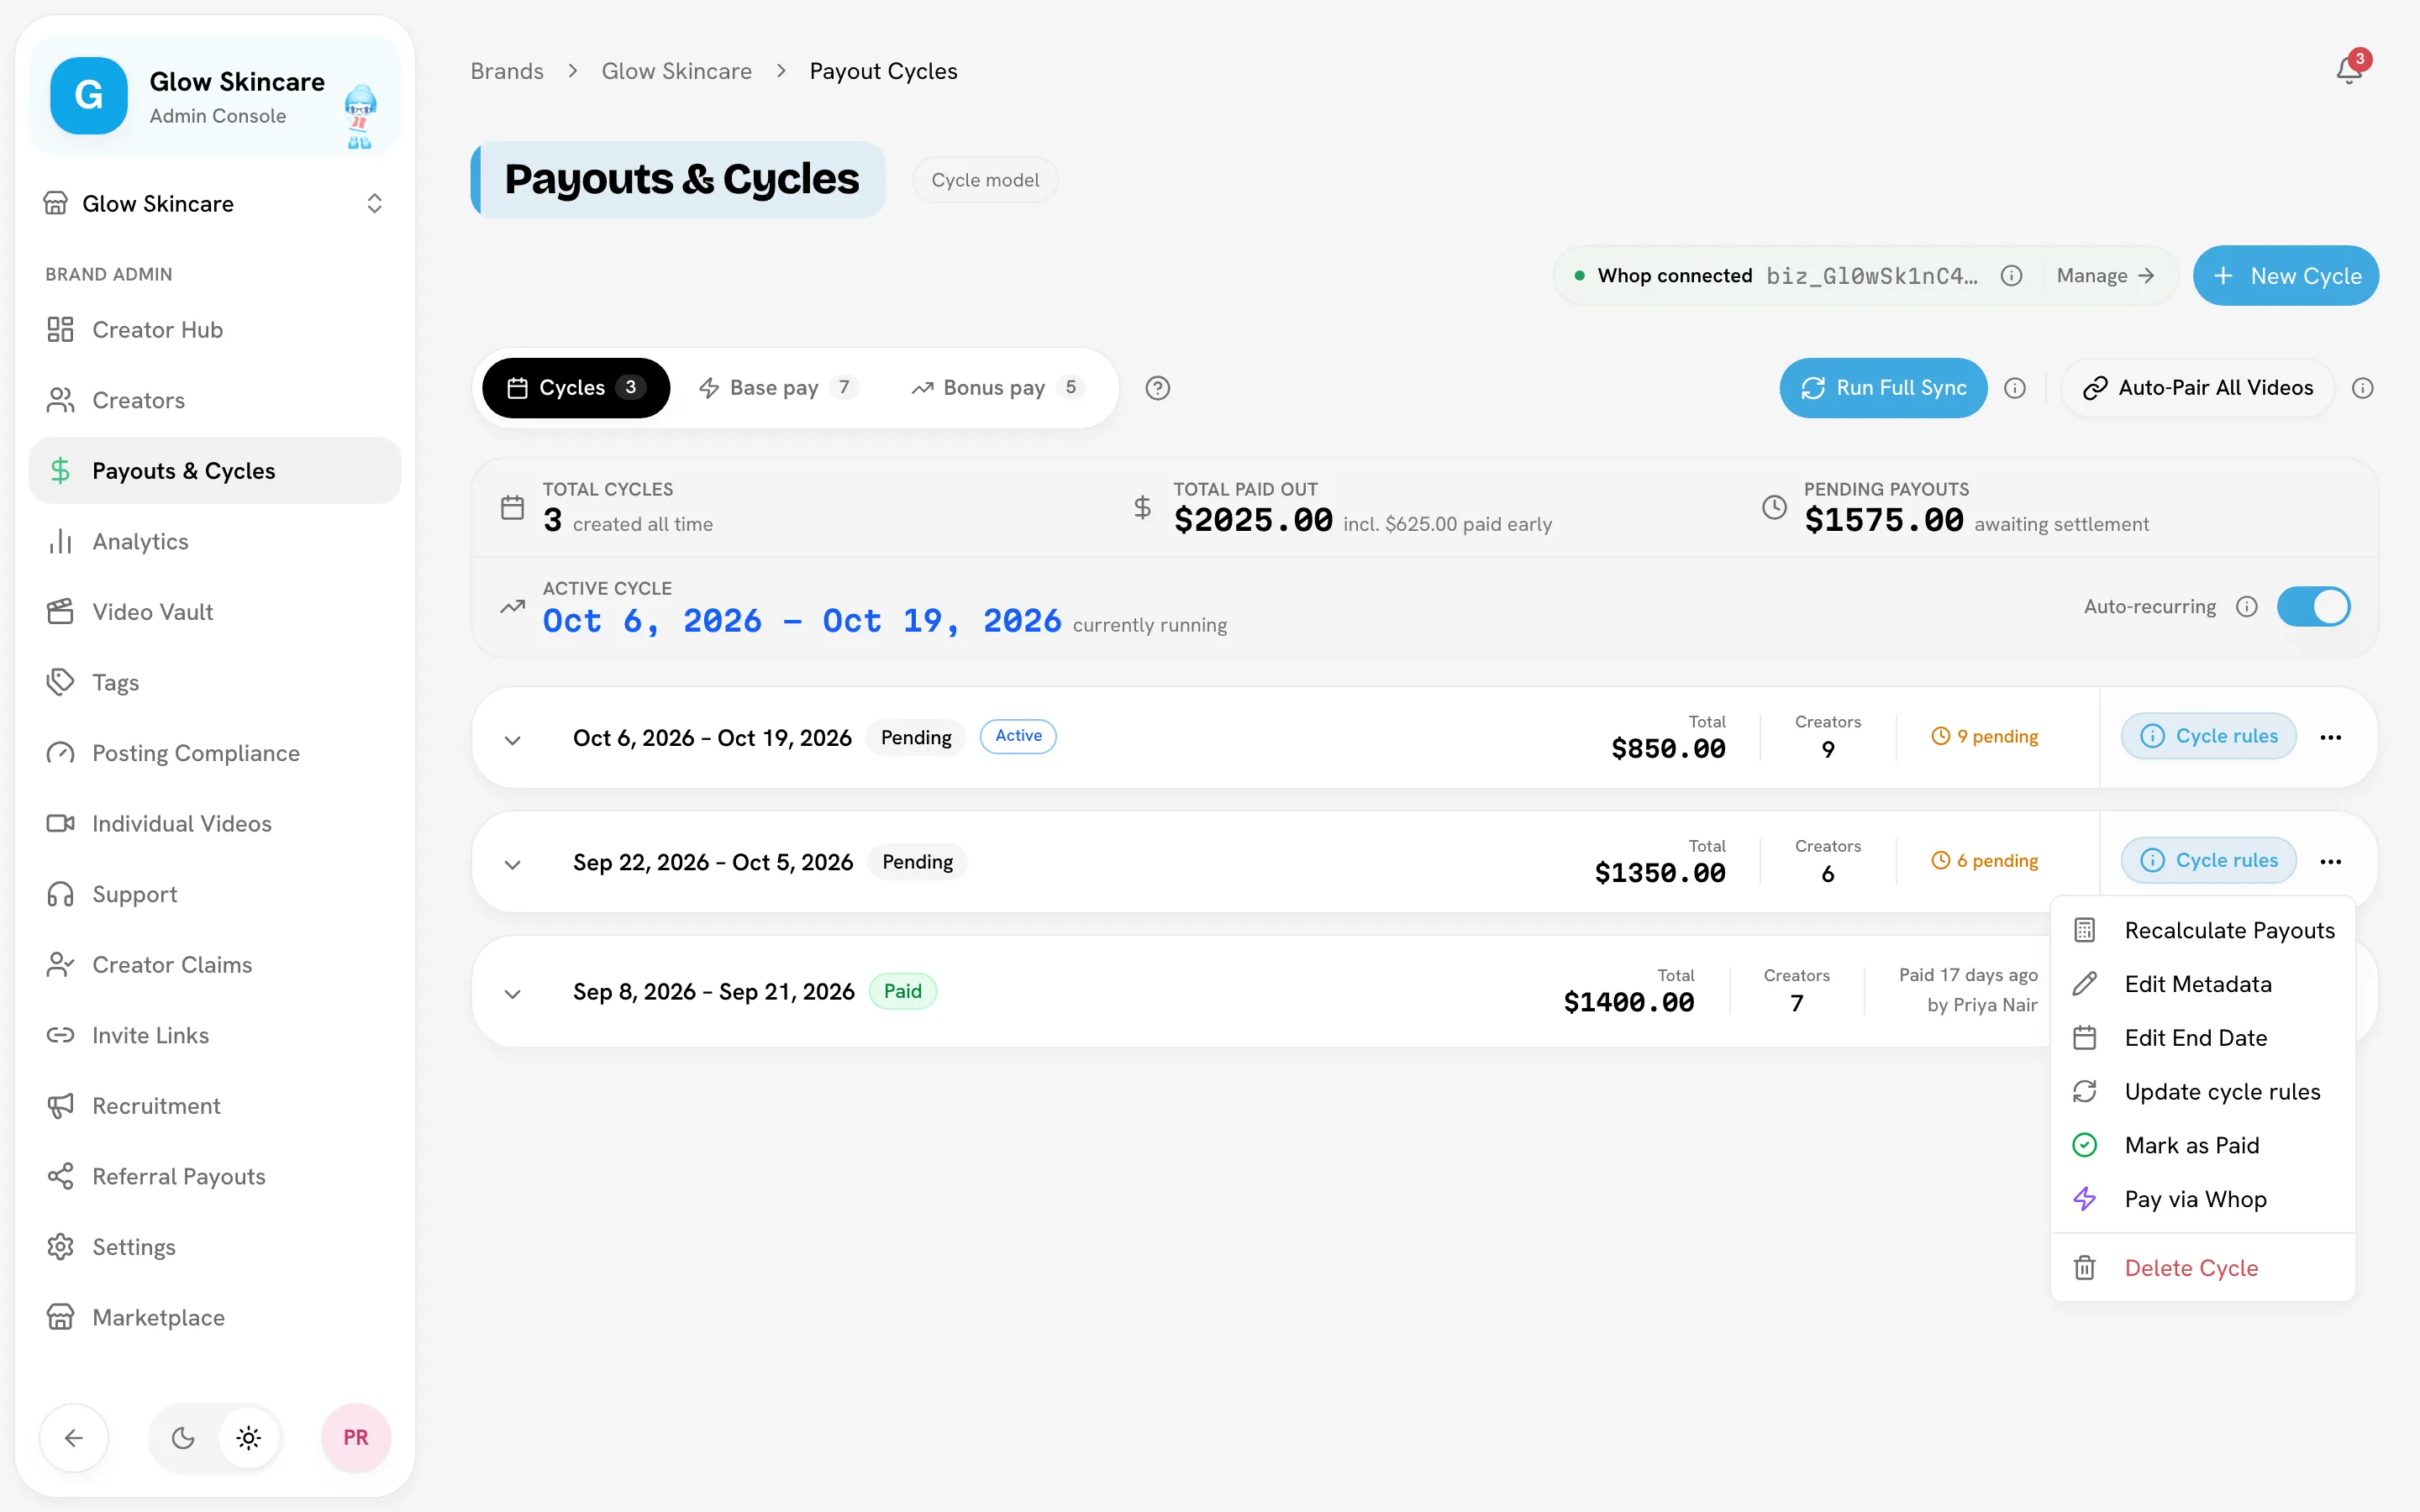Click info icon beside Whop connected ID
Viewport: 2420px width, 1512px height.
click(2011, 276)
